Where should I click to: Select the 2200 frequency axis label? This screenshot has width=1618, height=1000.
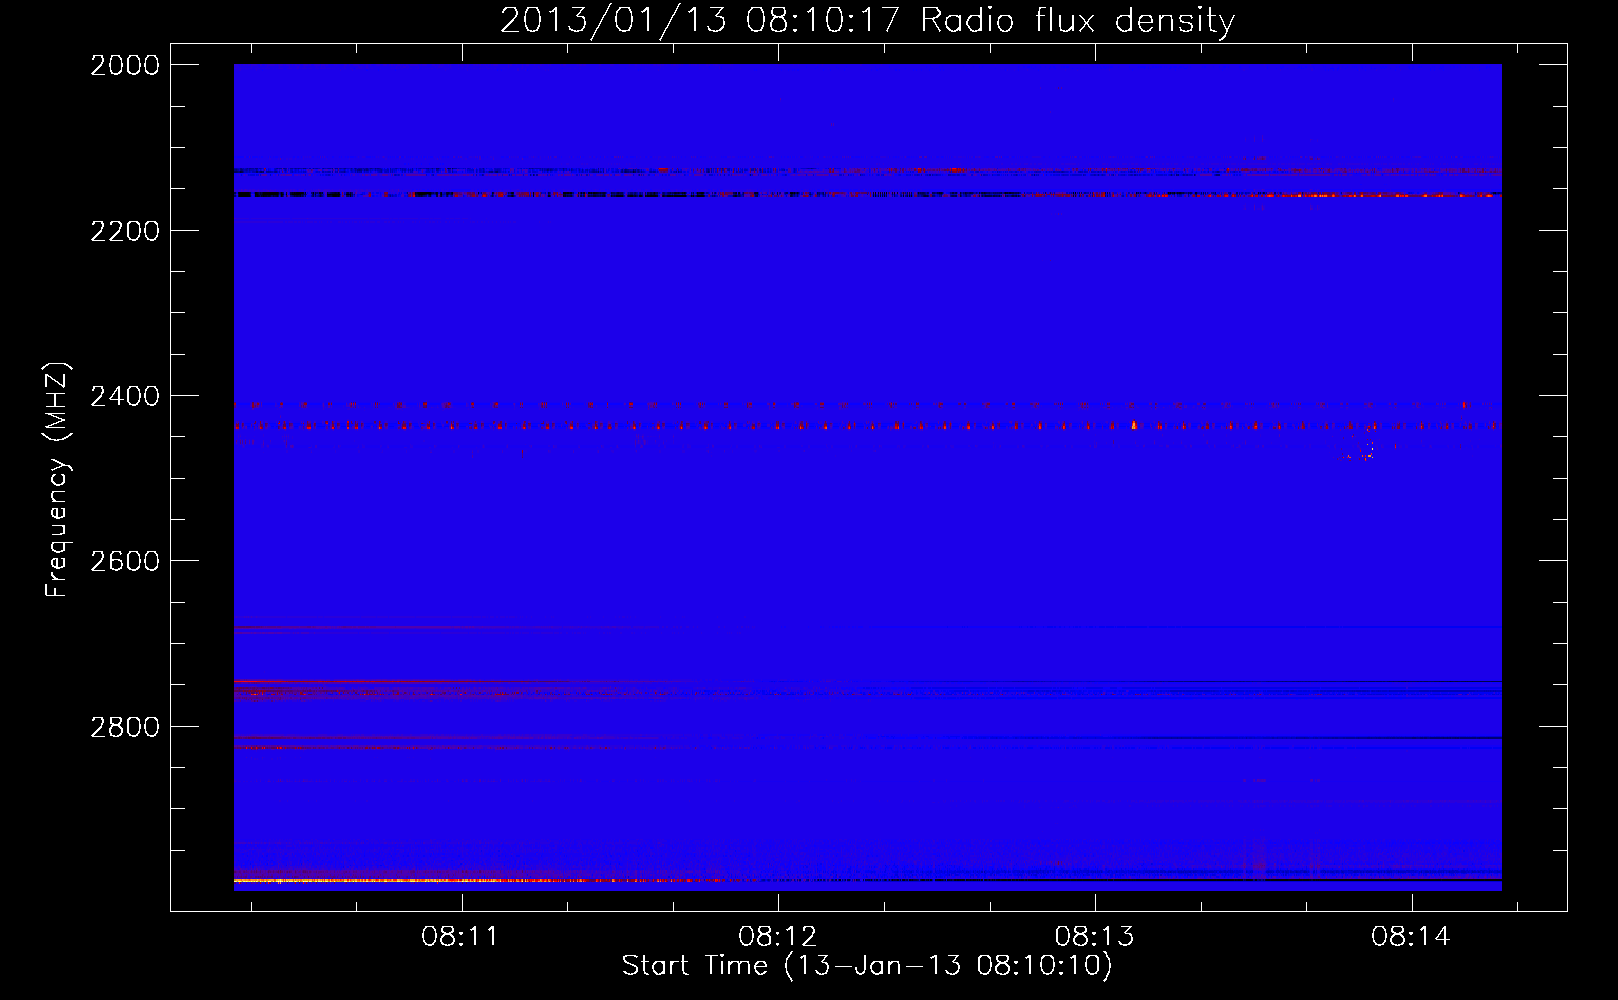[125, 231]
